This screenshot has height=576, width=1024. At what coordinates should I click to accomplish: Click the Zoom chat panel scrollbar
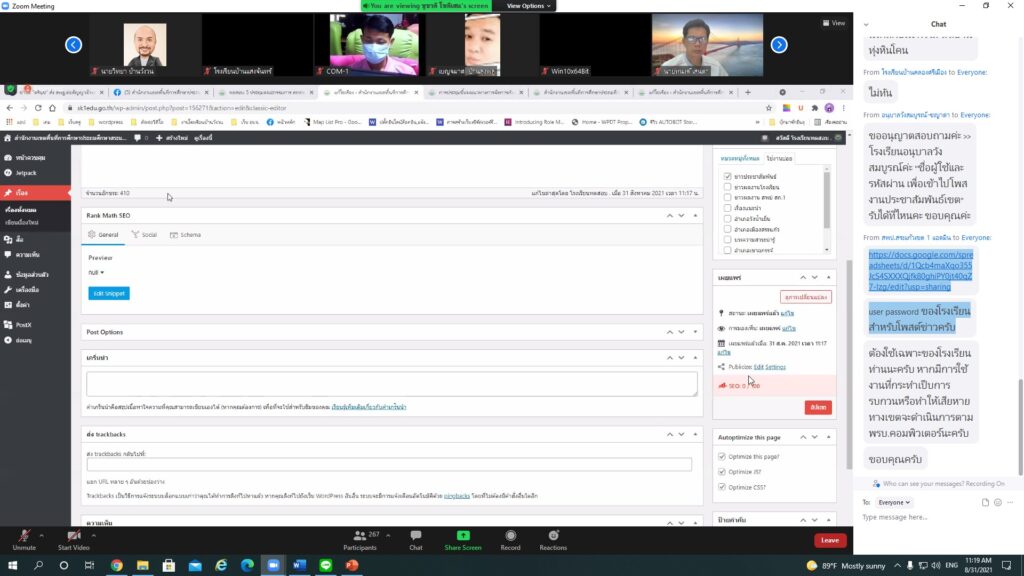pyautogui.click(x=1021, y=427)
